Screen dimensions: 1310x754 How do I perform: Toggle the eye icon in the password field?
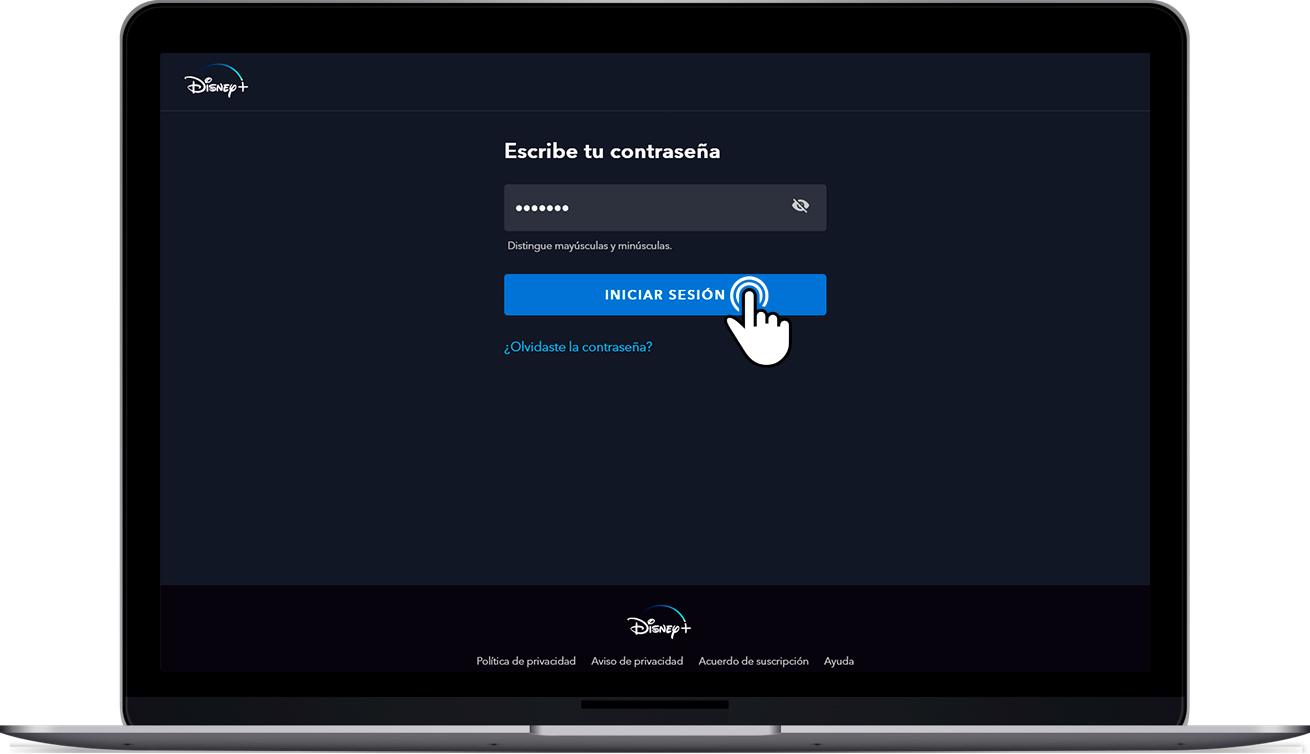tap(800, 205)
